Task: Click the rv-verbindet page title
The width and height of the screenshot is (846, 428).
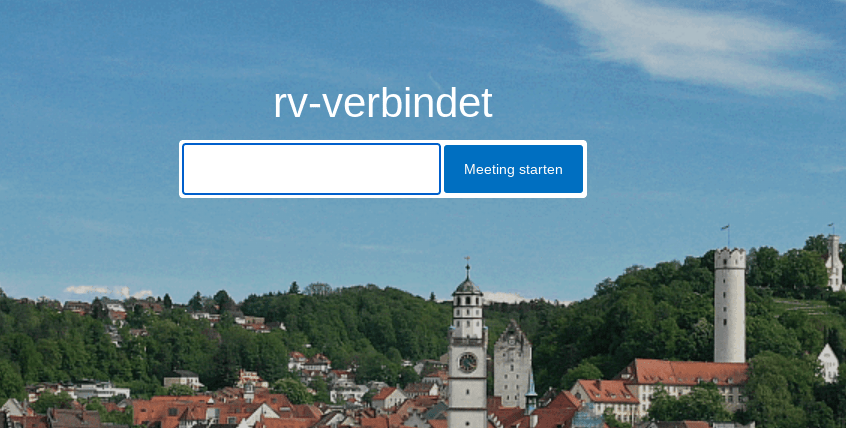Action: (x=383, y=104)
